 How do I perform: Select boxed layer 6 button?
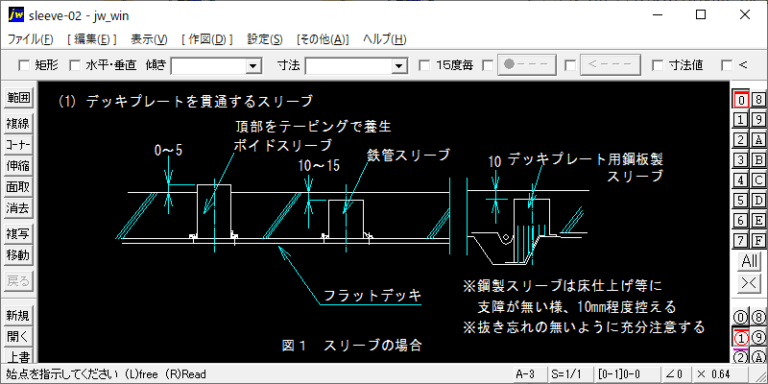(x=741, y=220)
